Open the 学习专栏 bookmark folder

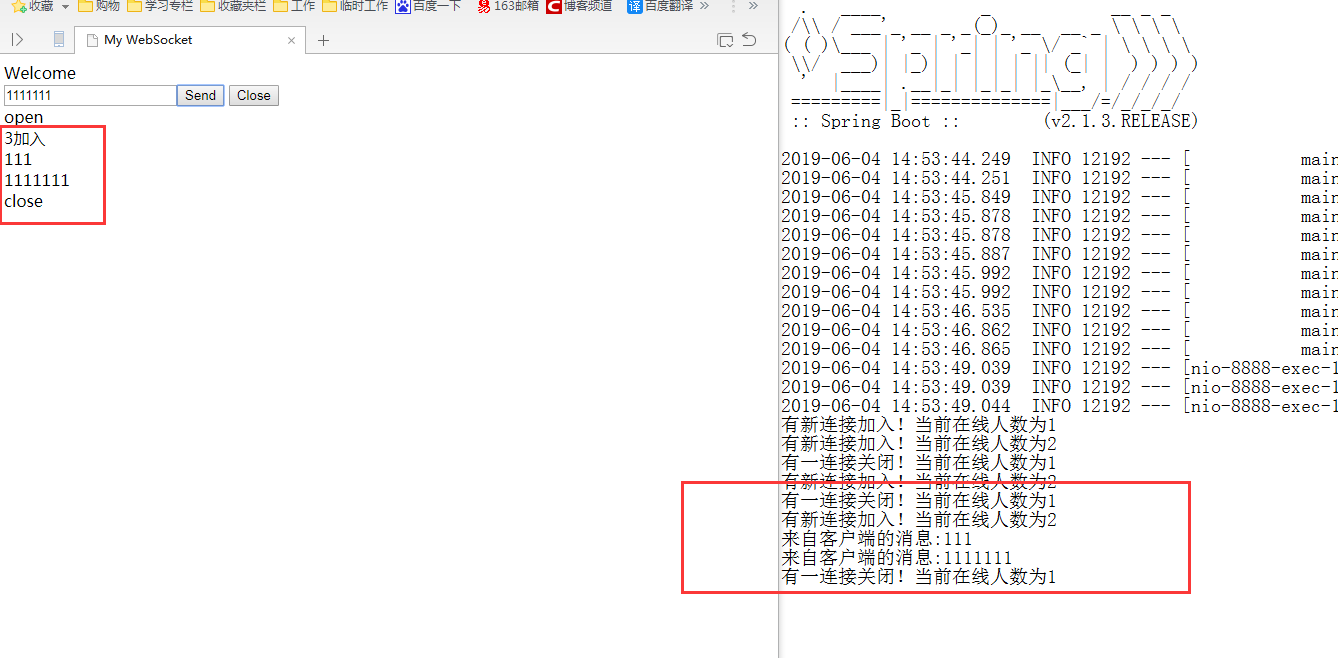[160, 6]
